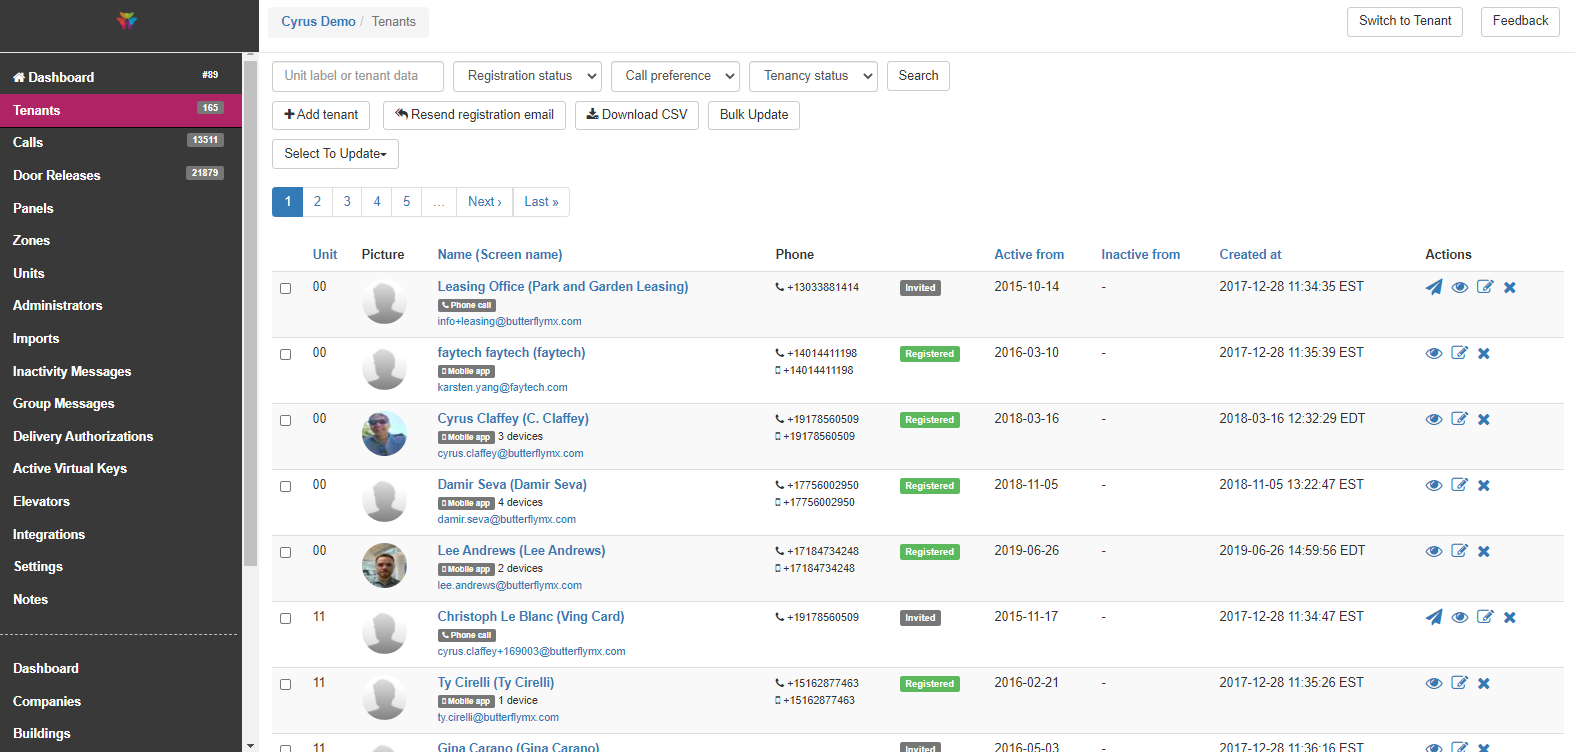Click Resend registration email button
Screen dimensions: 1575x752
point(474,115)
